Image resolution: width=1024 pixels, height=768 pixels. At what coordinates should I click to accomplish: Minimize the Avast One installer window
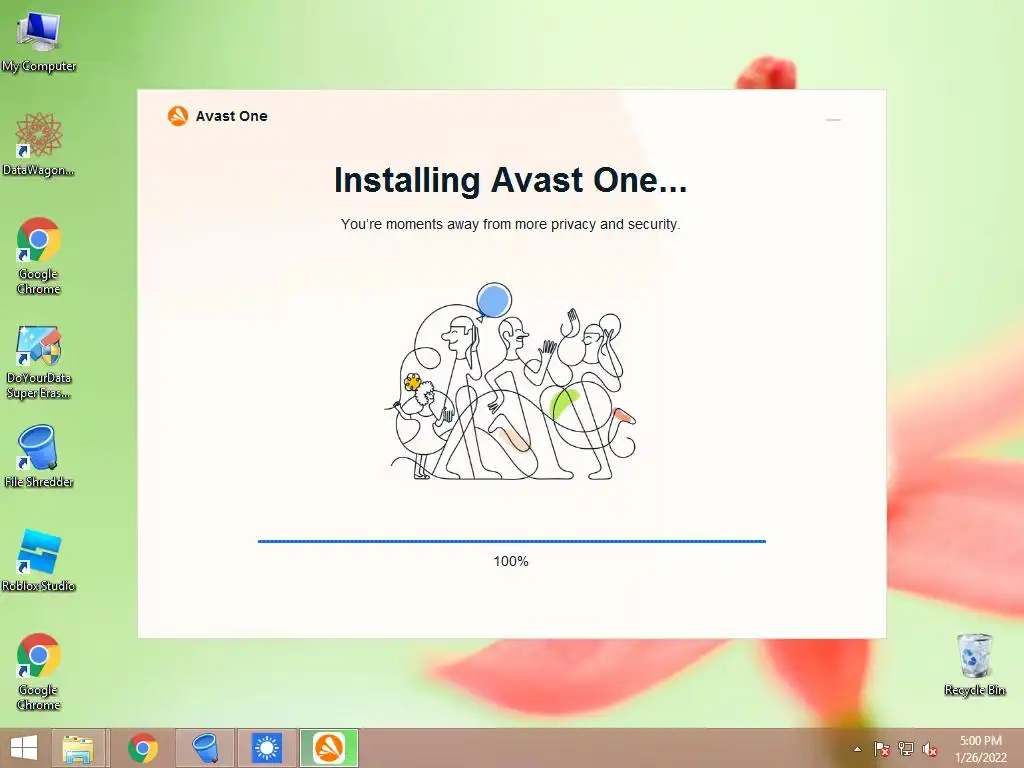click(833, 120)
